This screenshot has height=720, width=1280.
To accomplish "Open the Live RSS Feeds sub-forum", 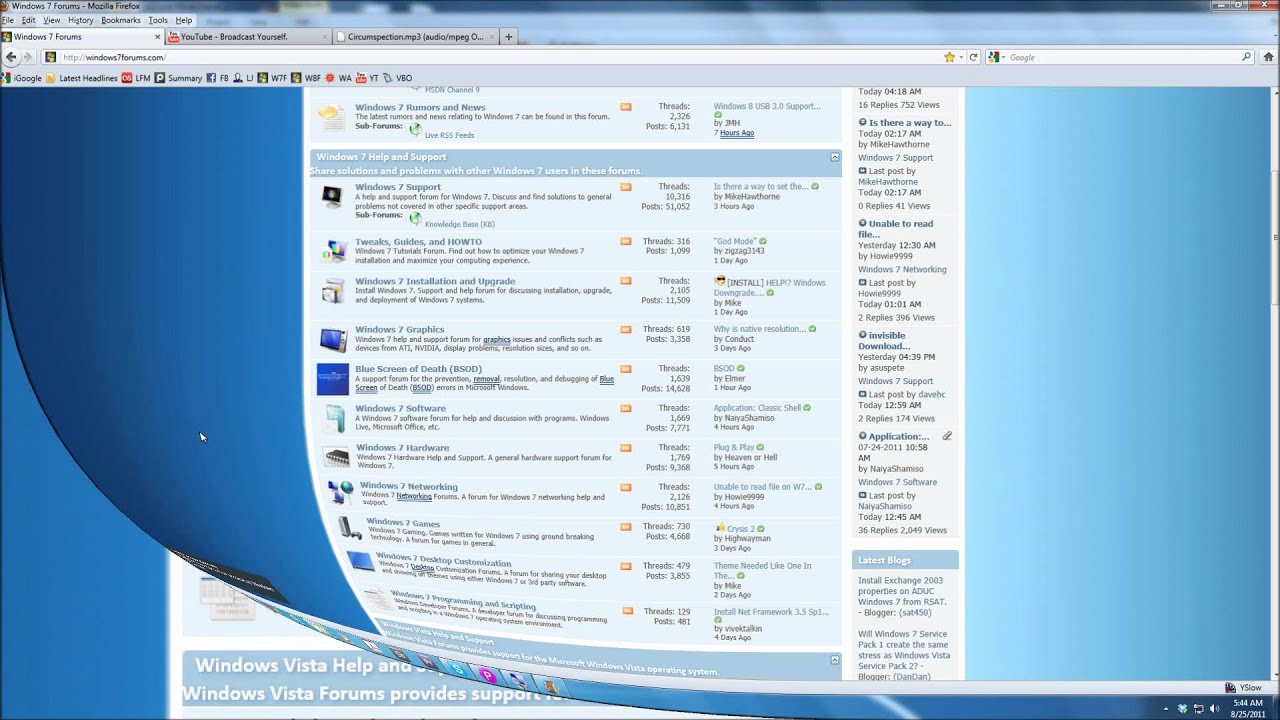I will 449,135.
